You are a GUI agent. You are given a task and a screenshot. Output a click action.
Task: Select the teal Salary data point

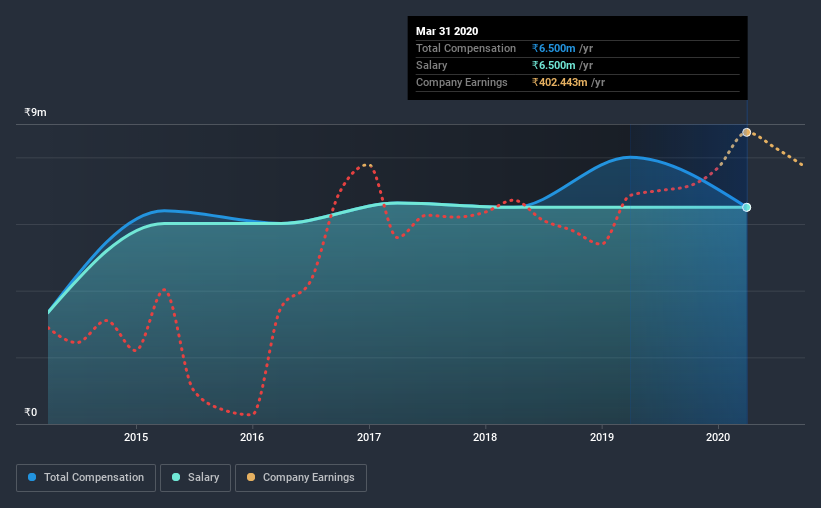tap(747, 207)
